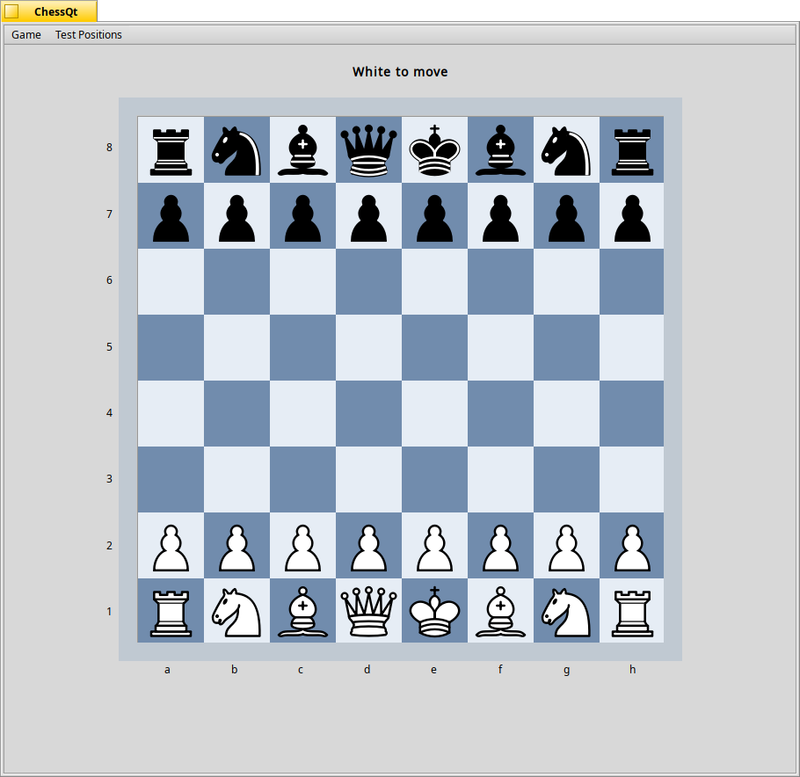
Task: Click the empty c3 square
Action: pos(303,479)
